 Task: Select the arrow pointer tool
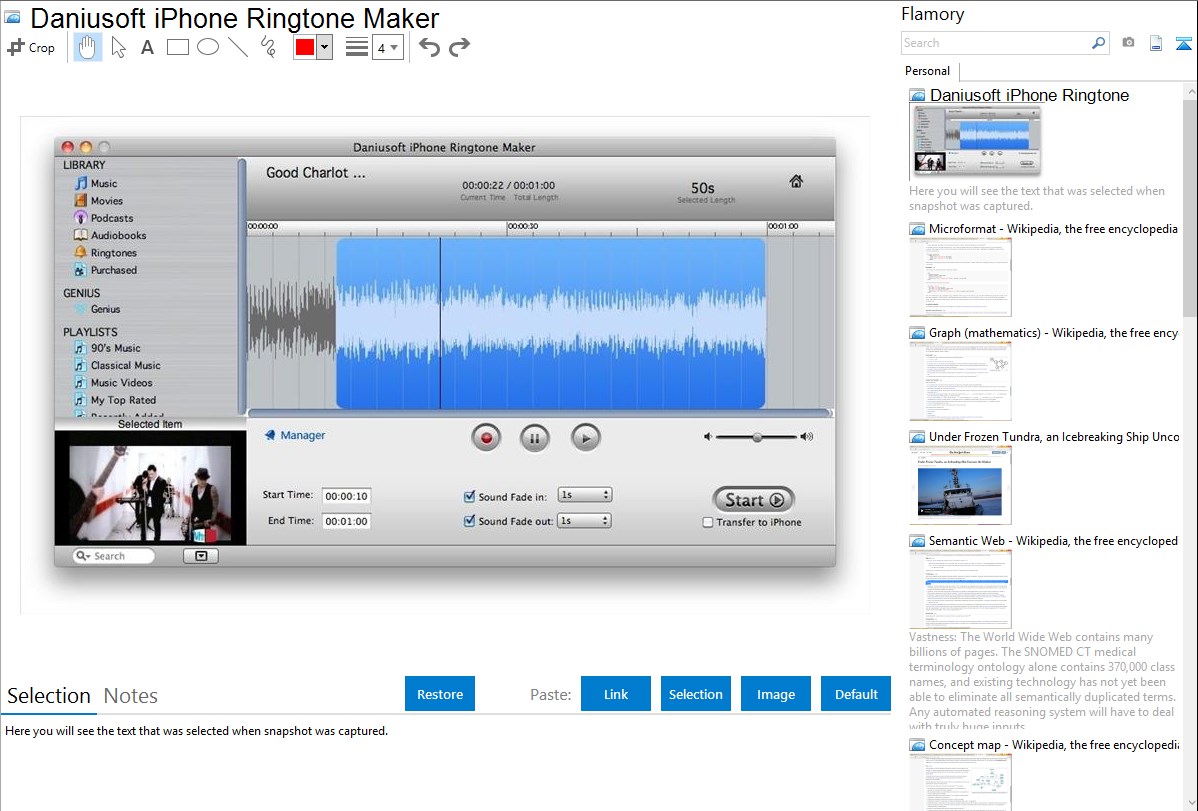(118, 47)
